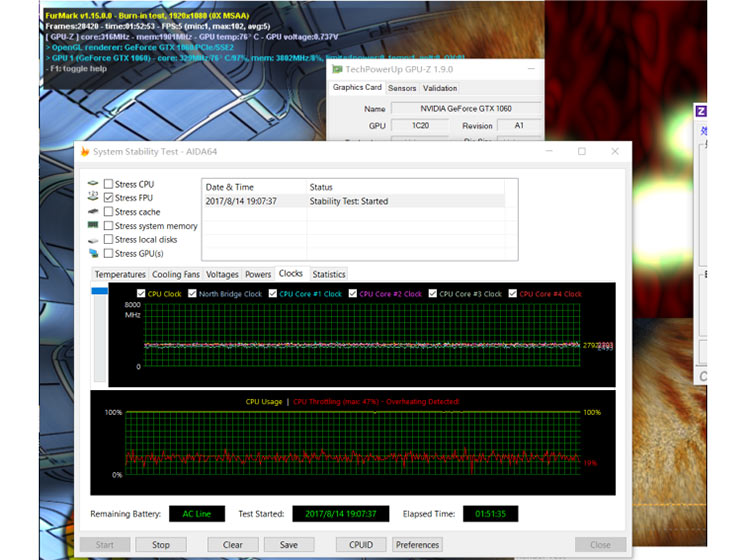
Task: Click the log date '2017/8/14 19:07:37' cell
Action: point(241,201)
